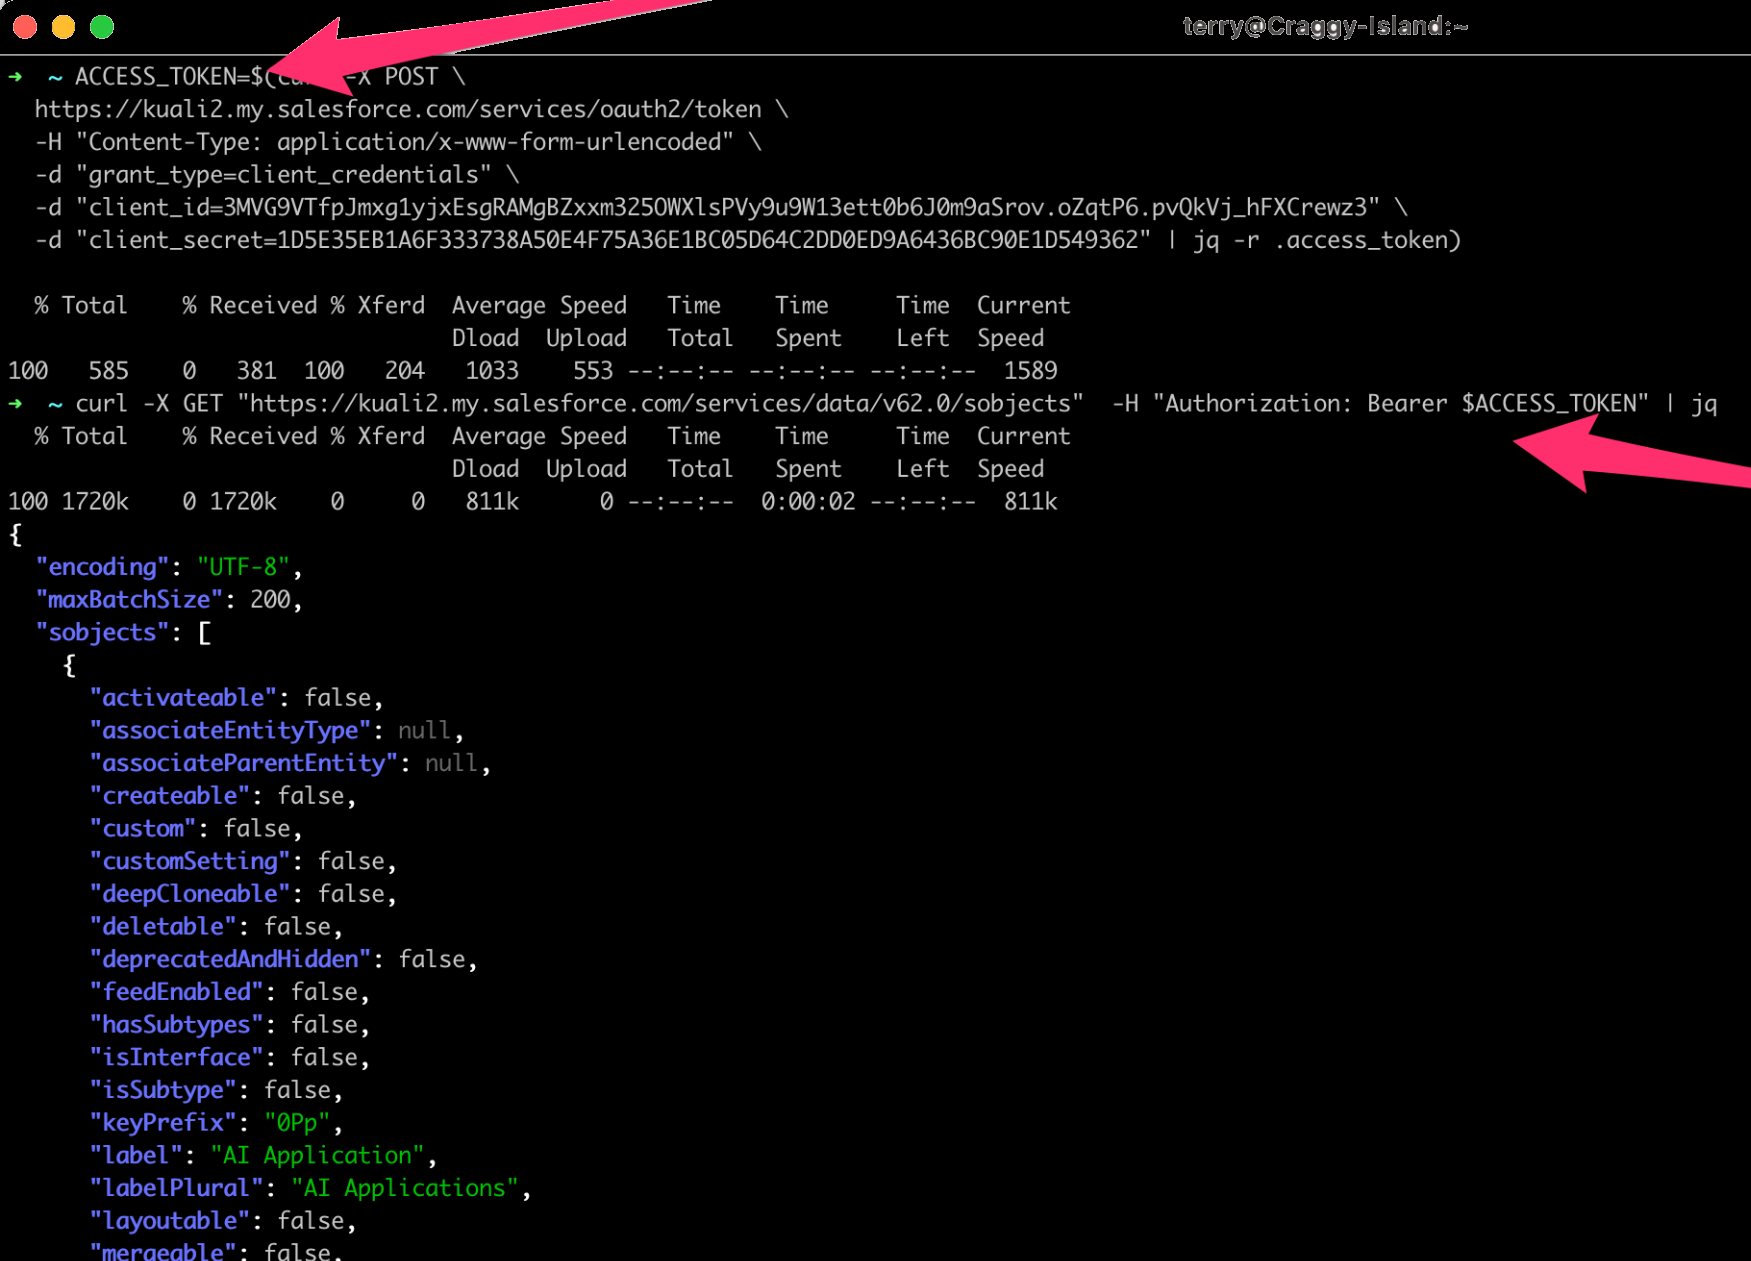Screen dimensions: 1751x1261
Task: Click the maxBatchSize 200 value
Action: pos(272,598)
